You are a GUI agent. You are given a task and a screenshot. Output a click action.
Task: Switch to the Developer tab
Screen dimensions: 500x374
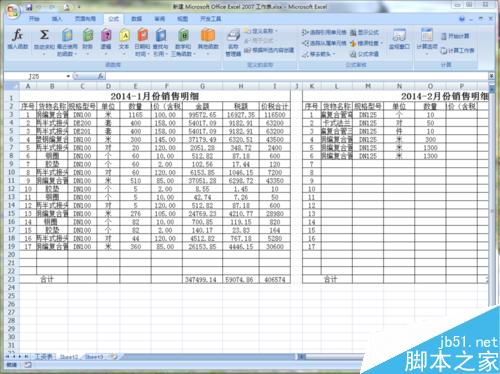(210, 19)
